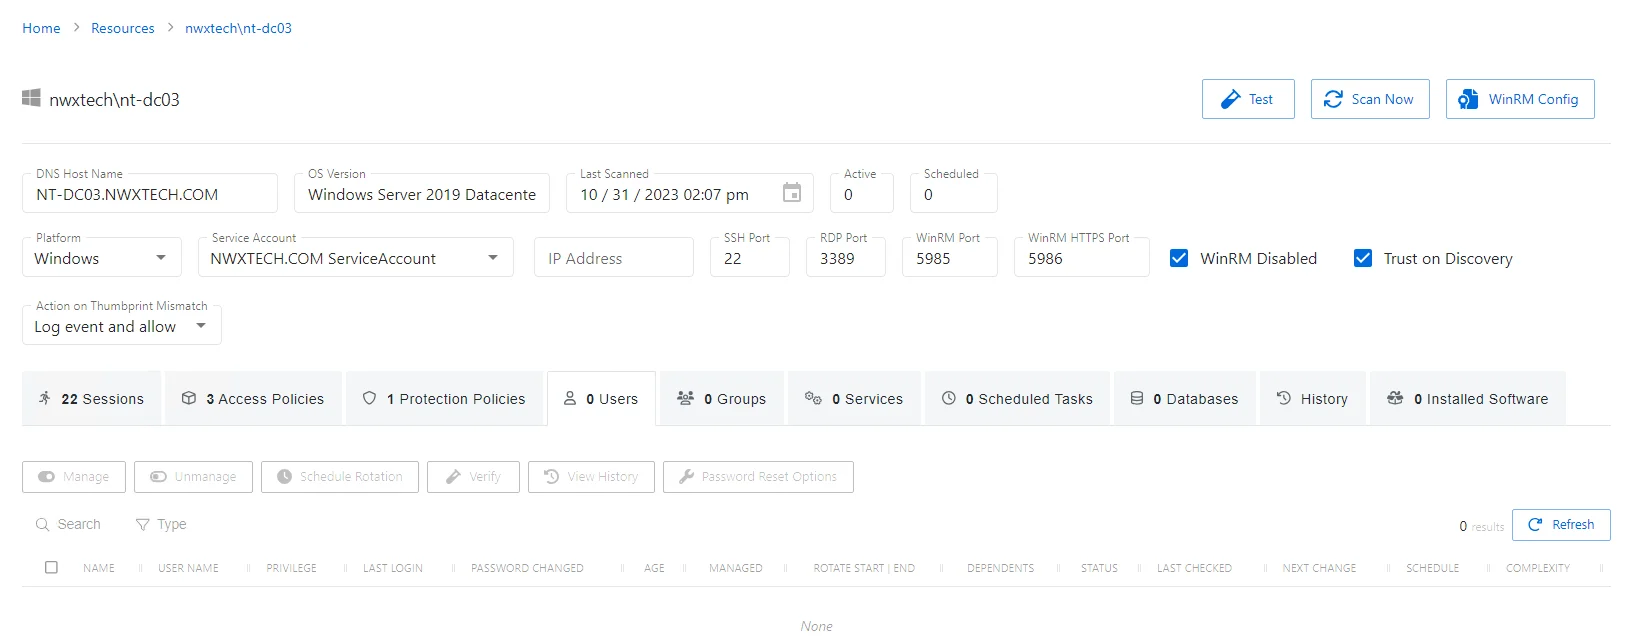Start a Scan Now

[1370, 99]
